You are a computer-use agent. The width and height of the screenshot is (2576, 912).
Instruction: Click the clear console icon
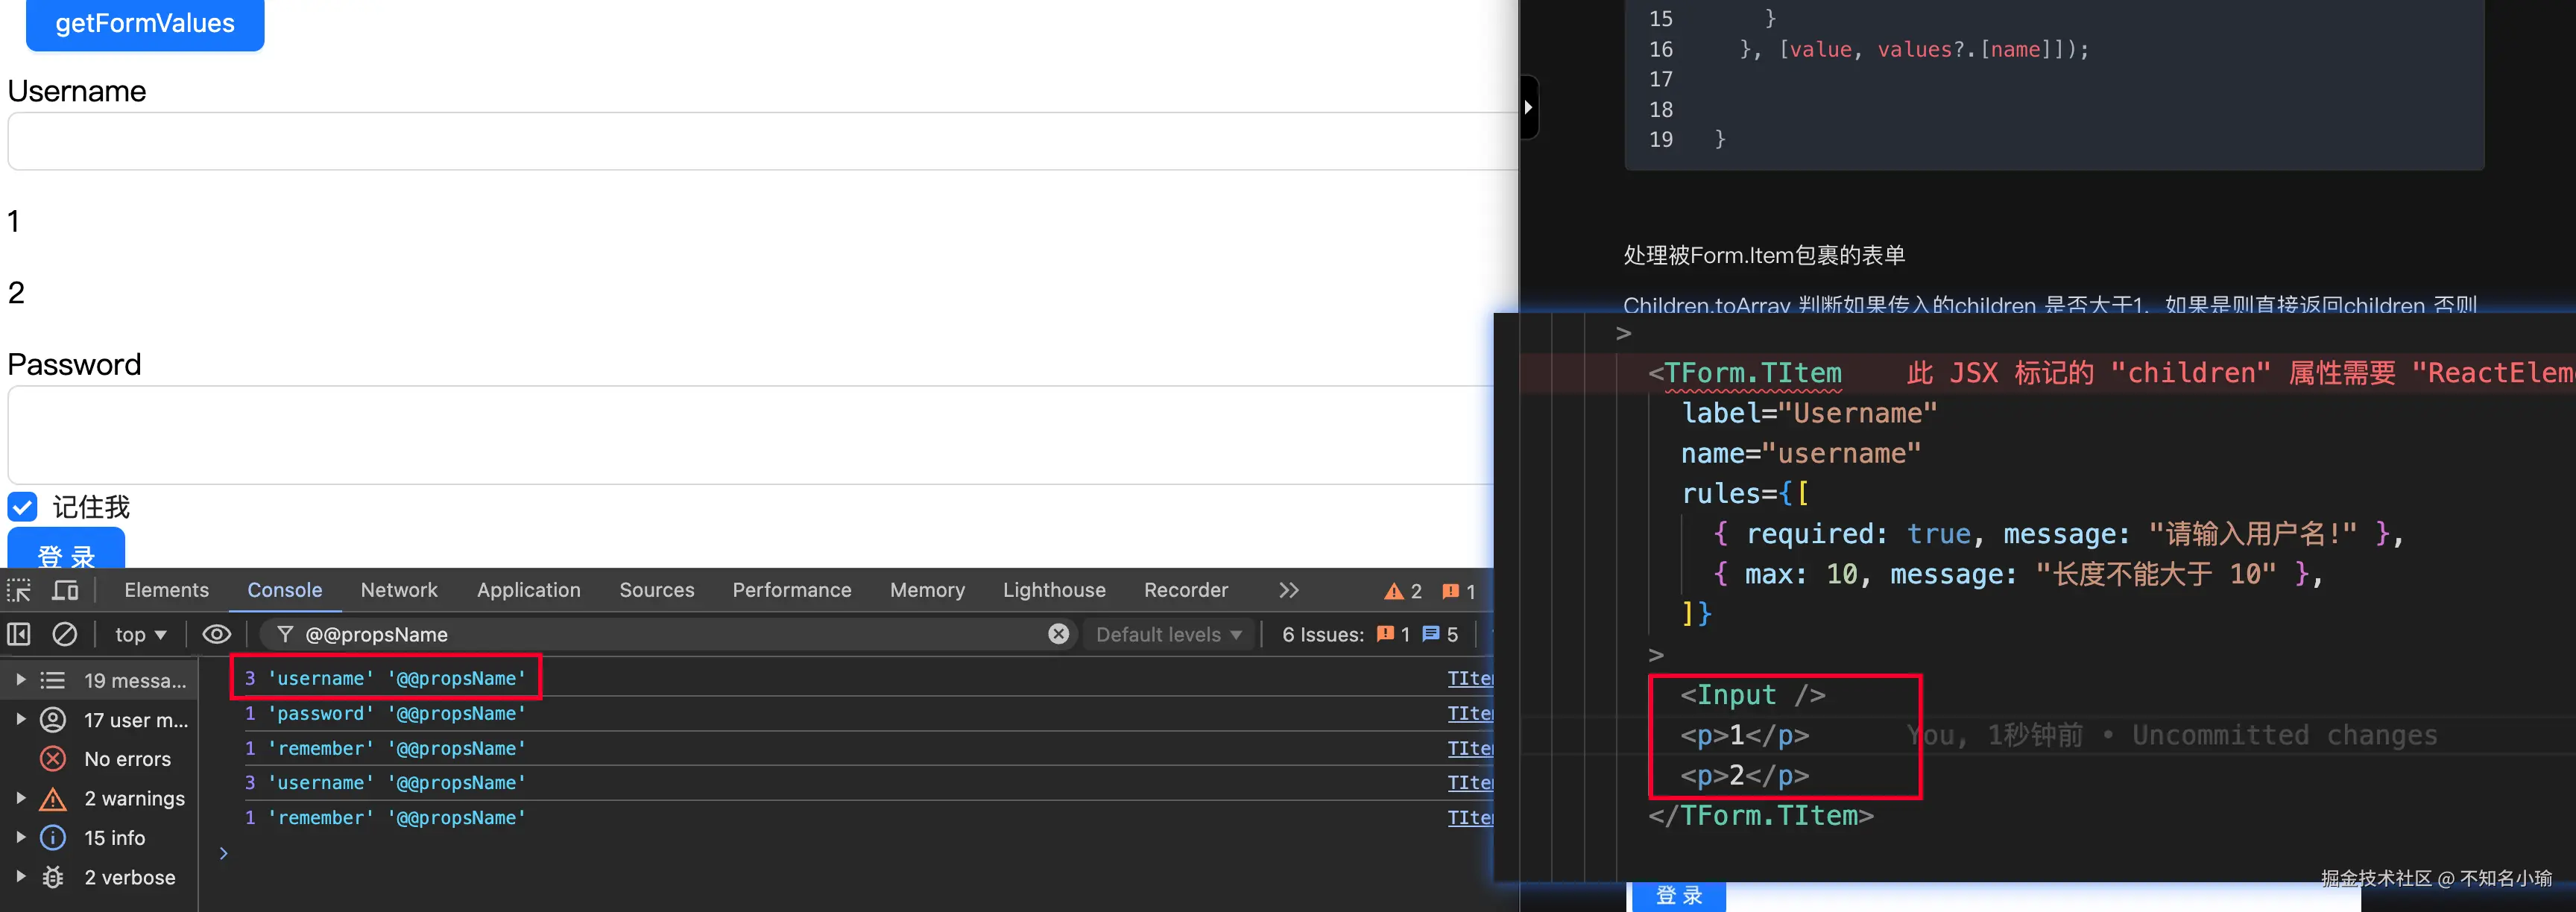tap(65, 634)
